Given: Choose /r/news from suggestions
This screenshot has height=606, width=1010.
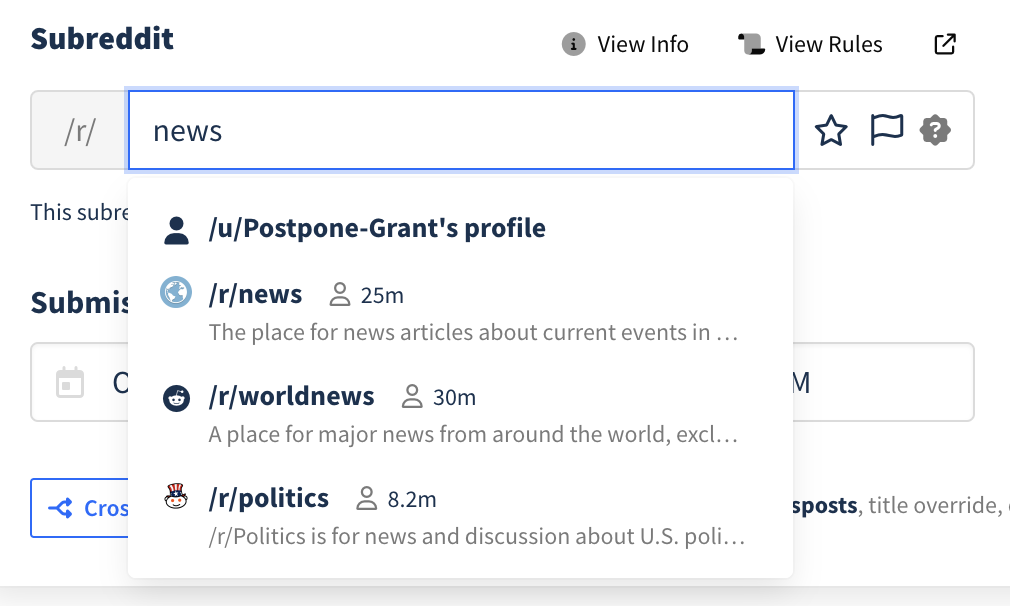Looking at the screenshot, I should [x=461, y=312].
